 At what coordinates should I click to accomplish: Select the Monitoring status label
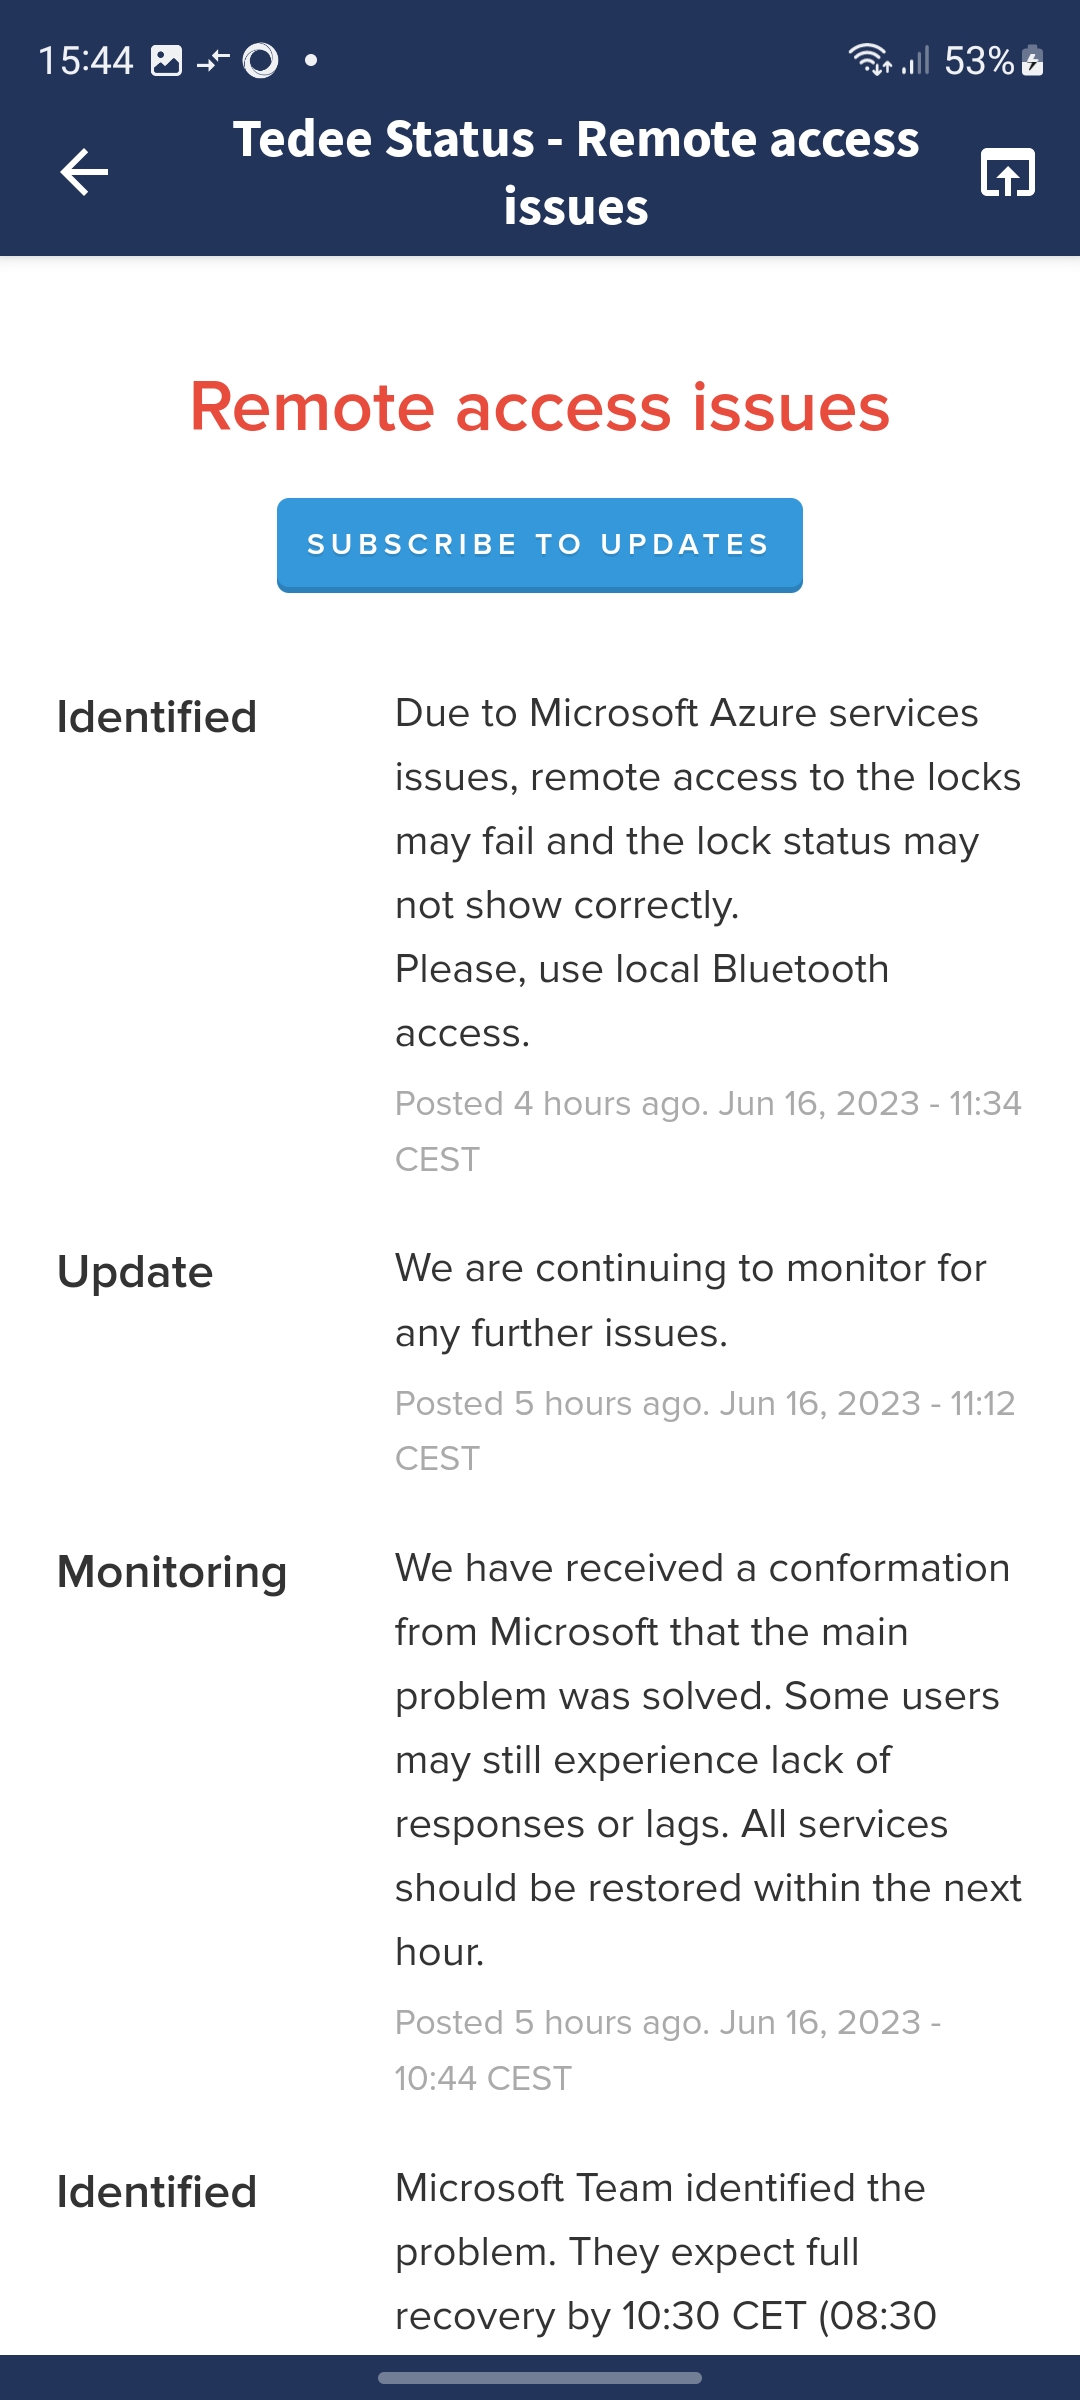tap(172, 1572)
